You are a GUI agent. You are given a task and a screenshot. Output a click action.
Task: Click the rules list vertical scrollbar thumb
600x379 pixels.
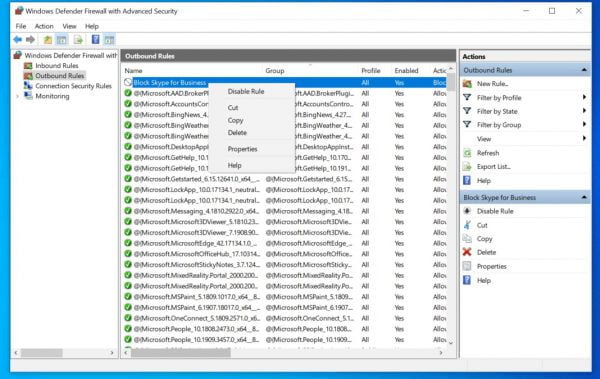(x=451, y=82)
